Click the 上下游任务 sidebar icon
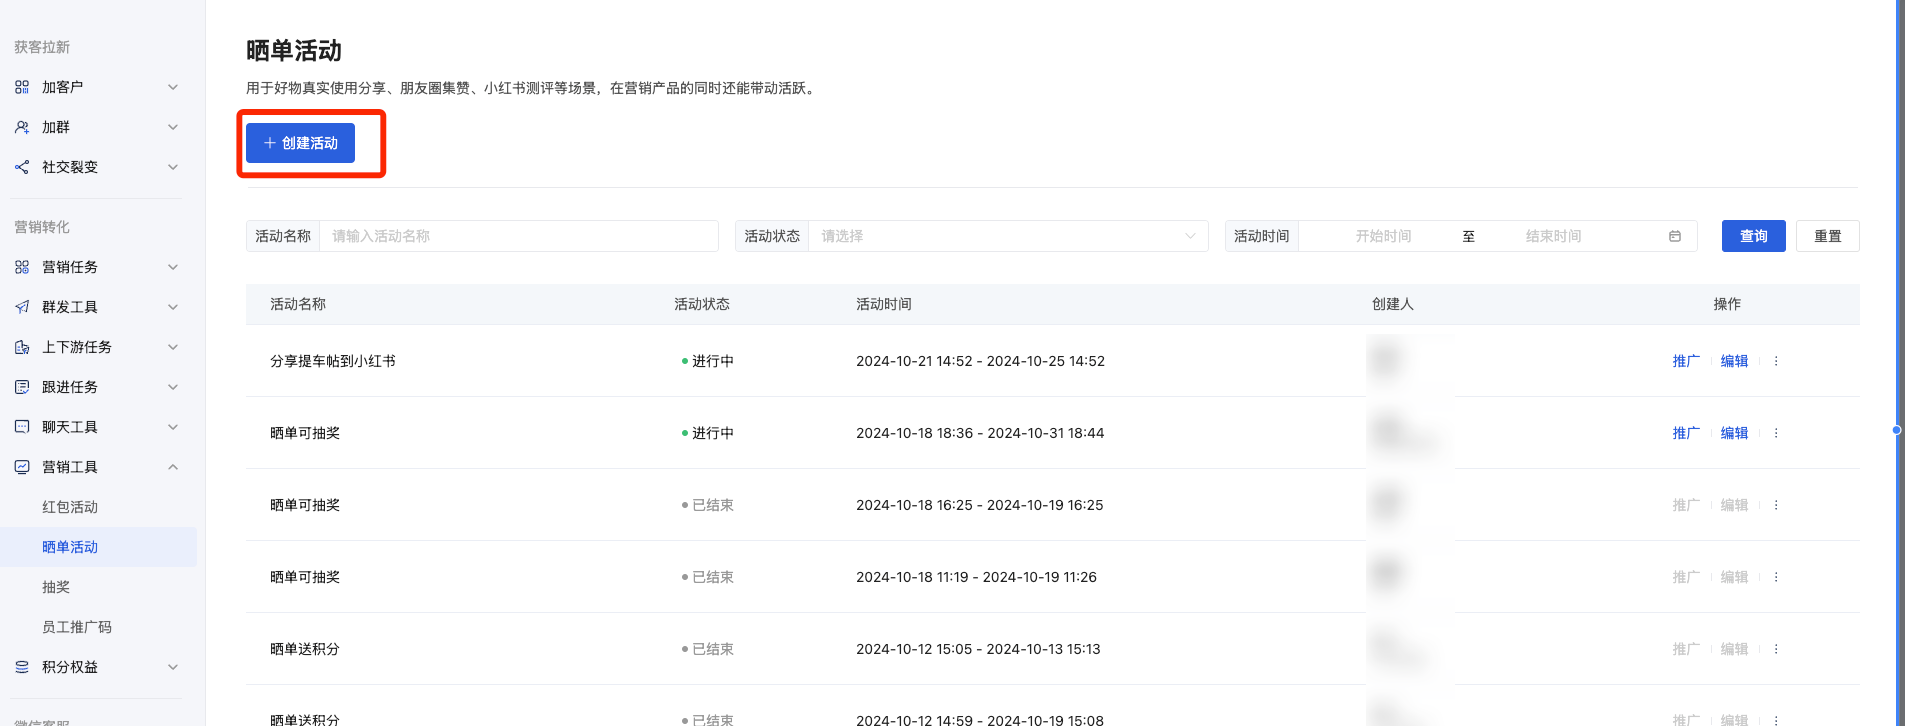 pos(22,347)
